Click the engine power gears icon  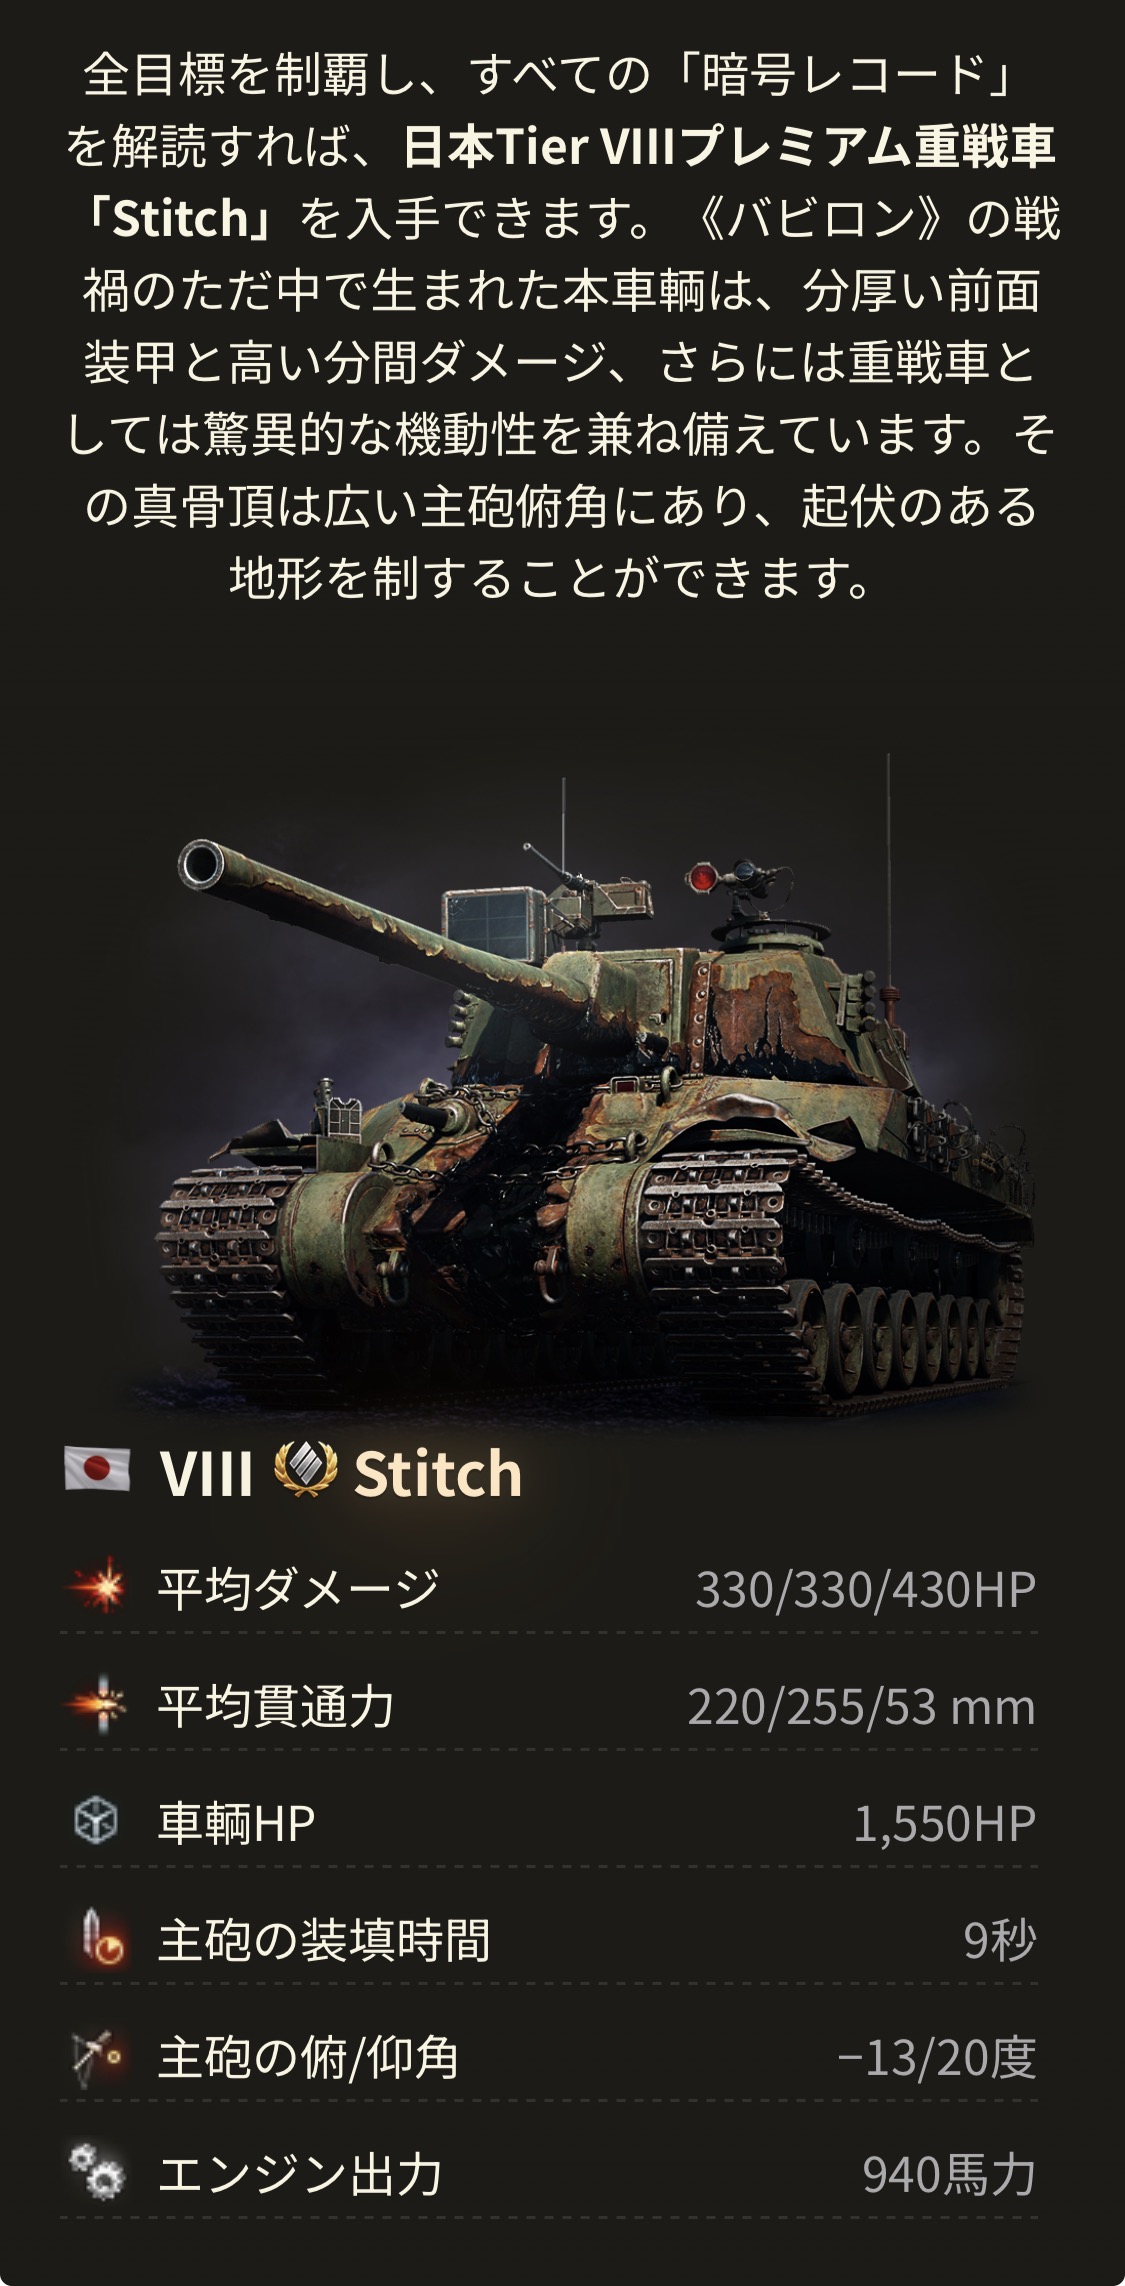(x=97, y=2175)
